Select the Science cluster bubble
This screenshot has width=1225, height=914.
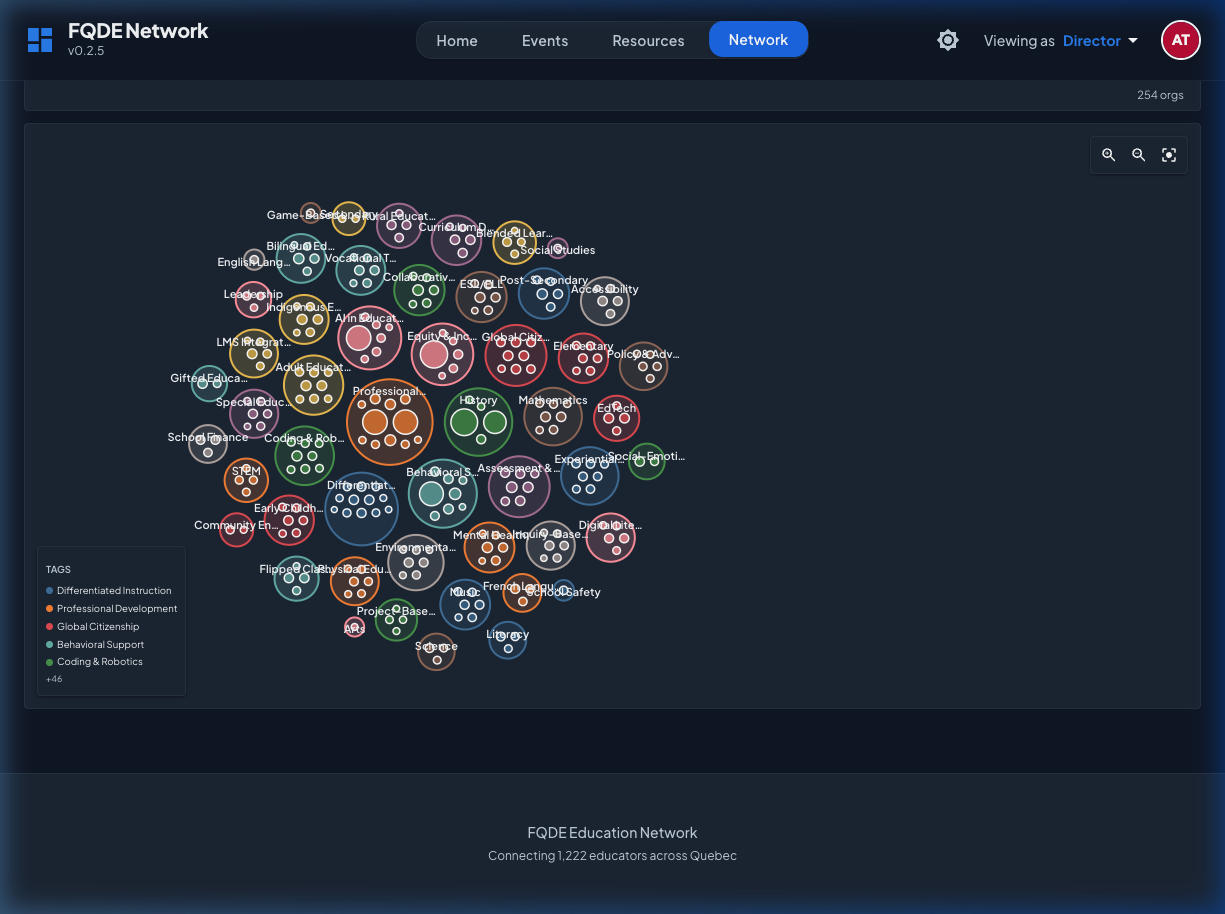pos(436,652)
